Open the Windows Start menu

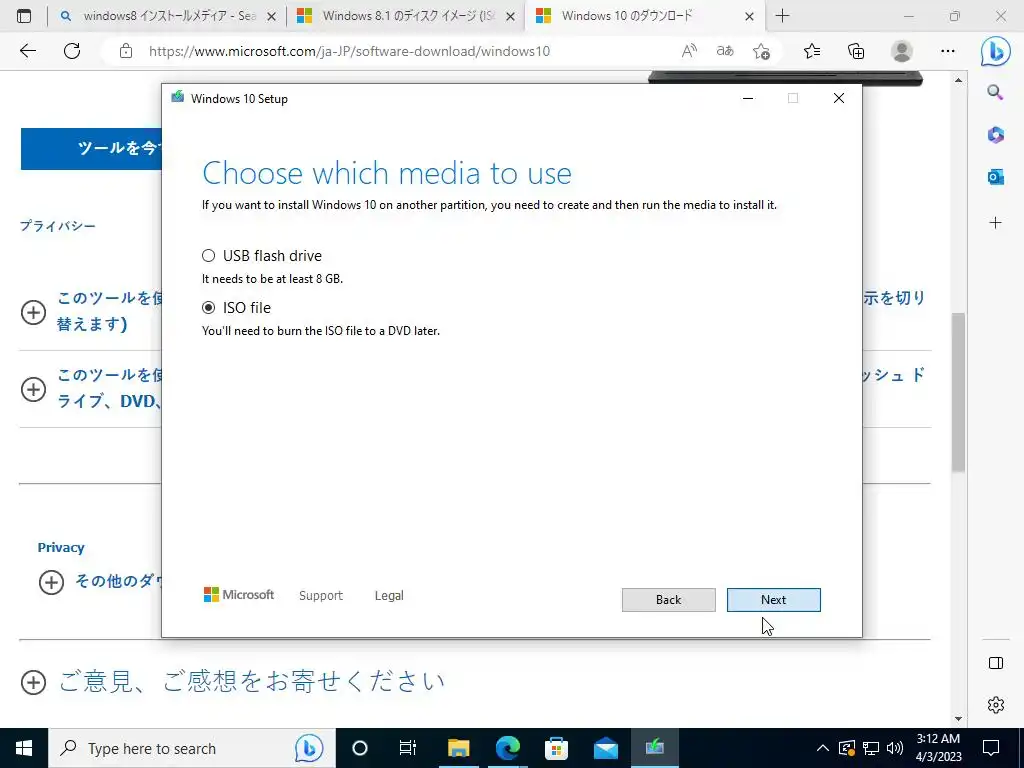[24, 748]
